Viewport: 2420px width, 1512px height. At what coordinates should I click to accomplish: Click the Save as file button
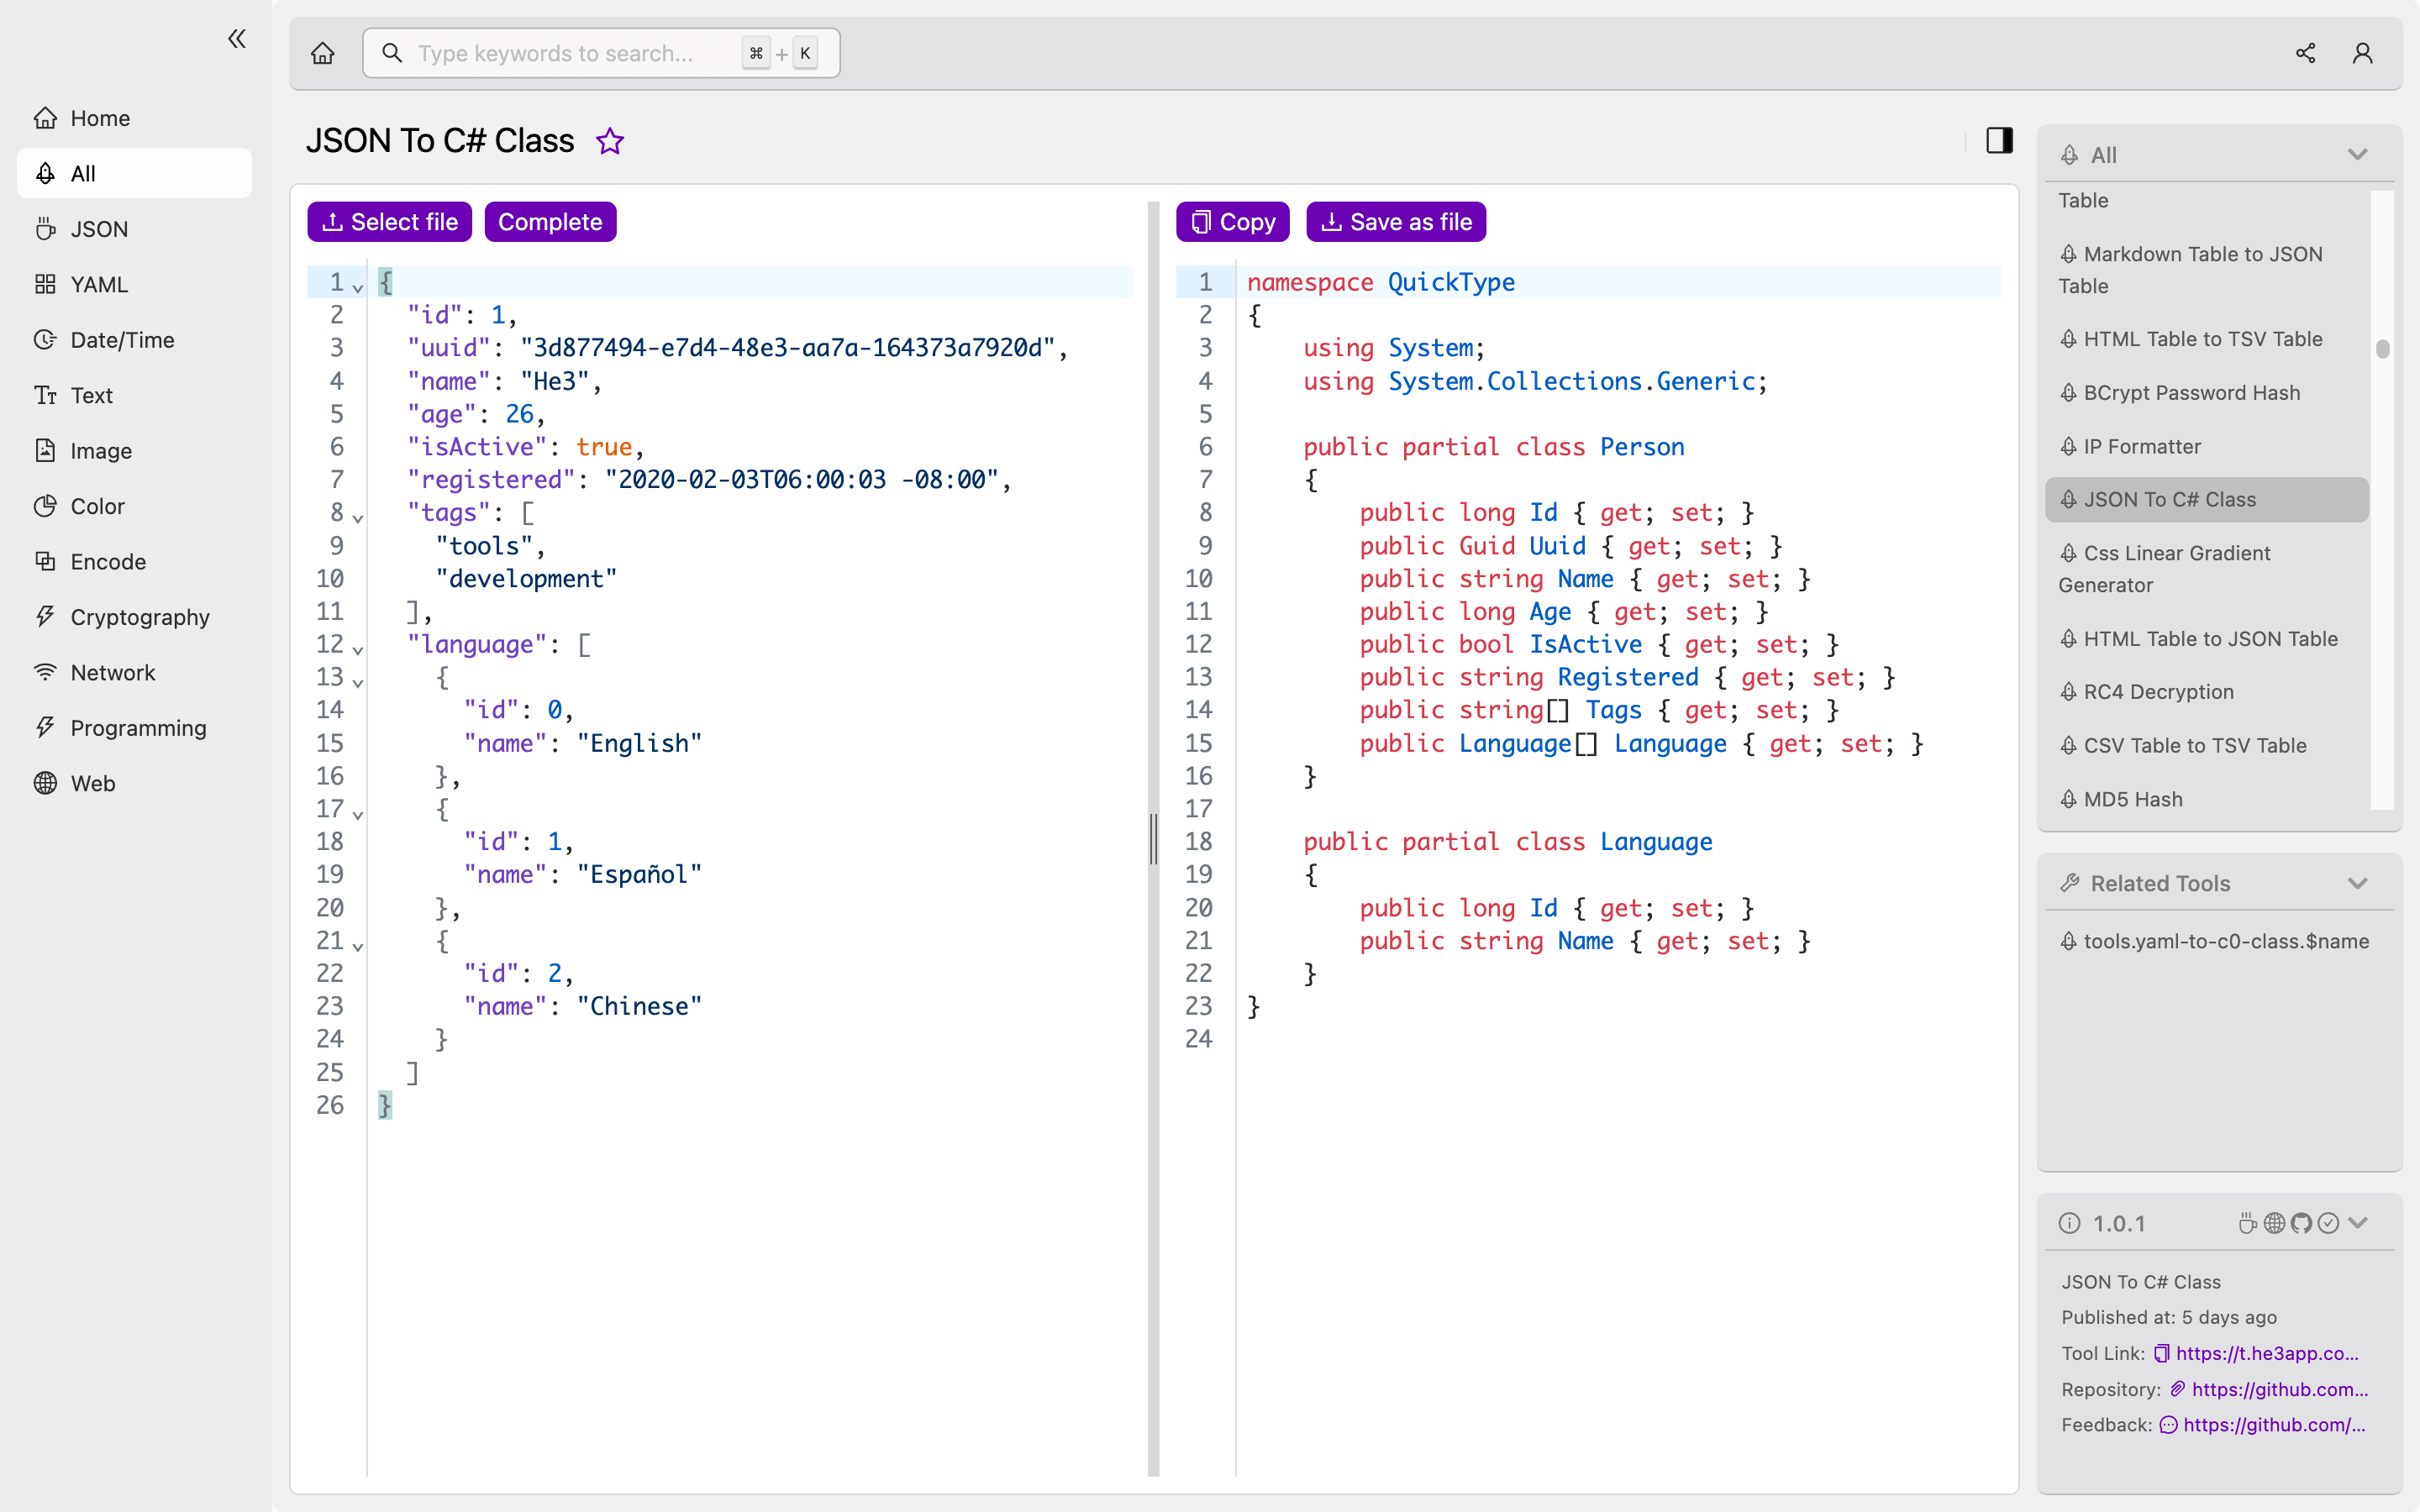(x=1396, y=221)
